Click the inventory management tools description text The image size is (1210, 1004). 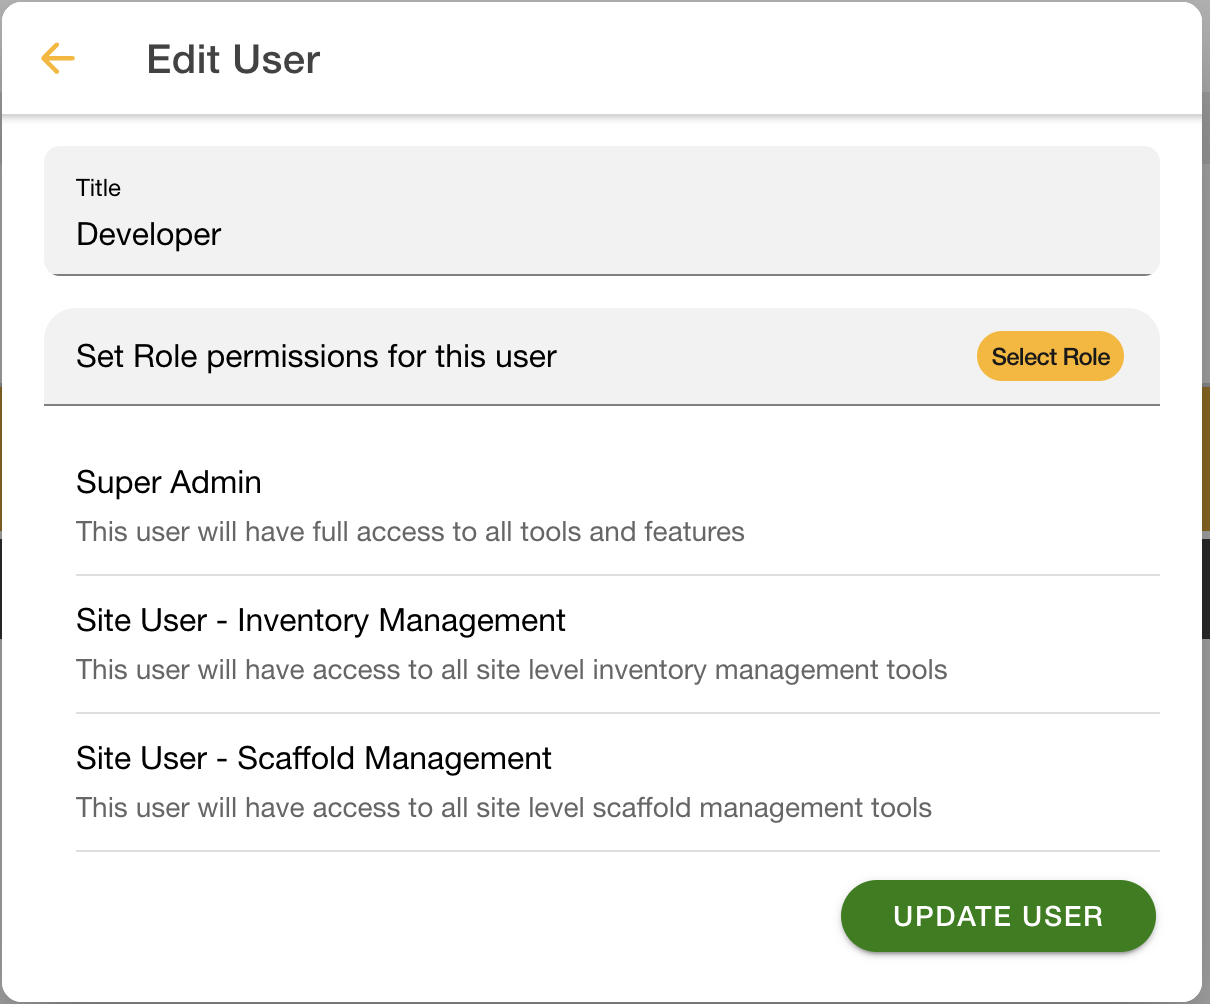[511, 670]
